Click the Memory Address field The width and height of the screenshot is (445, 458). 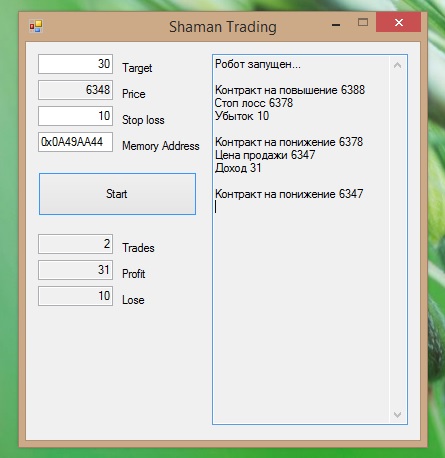[x=76, y=142]
